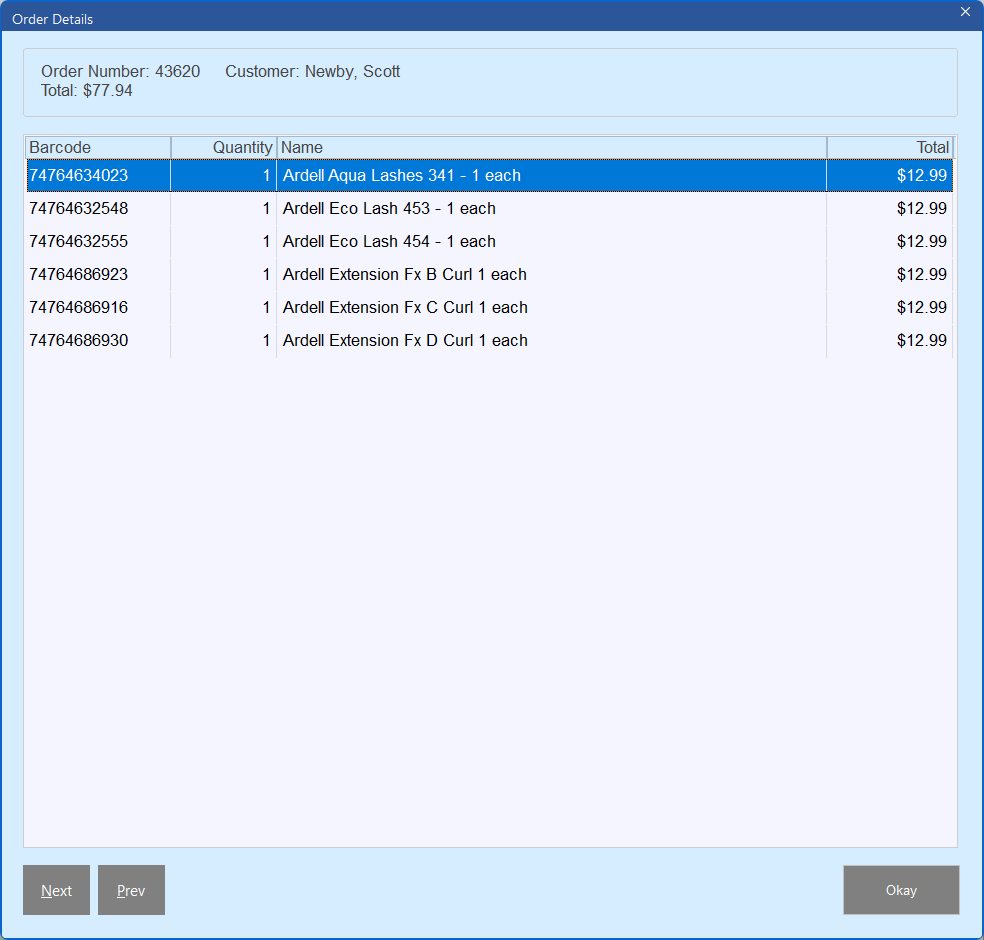Click the order Total: $77.94 text
This screenshot has width=984, height=940.
tap(87, 91)
